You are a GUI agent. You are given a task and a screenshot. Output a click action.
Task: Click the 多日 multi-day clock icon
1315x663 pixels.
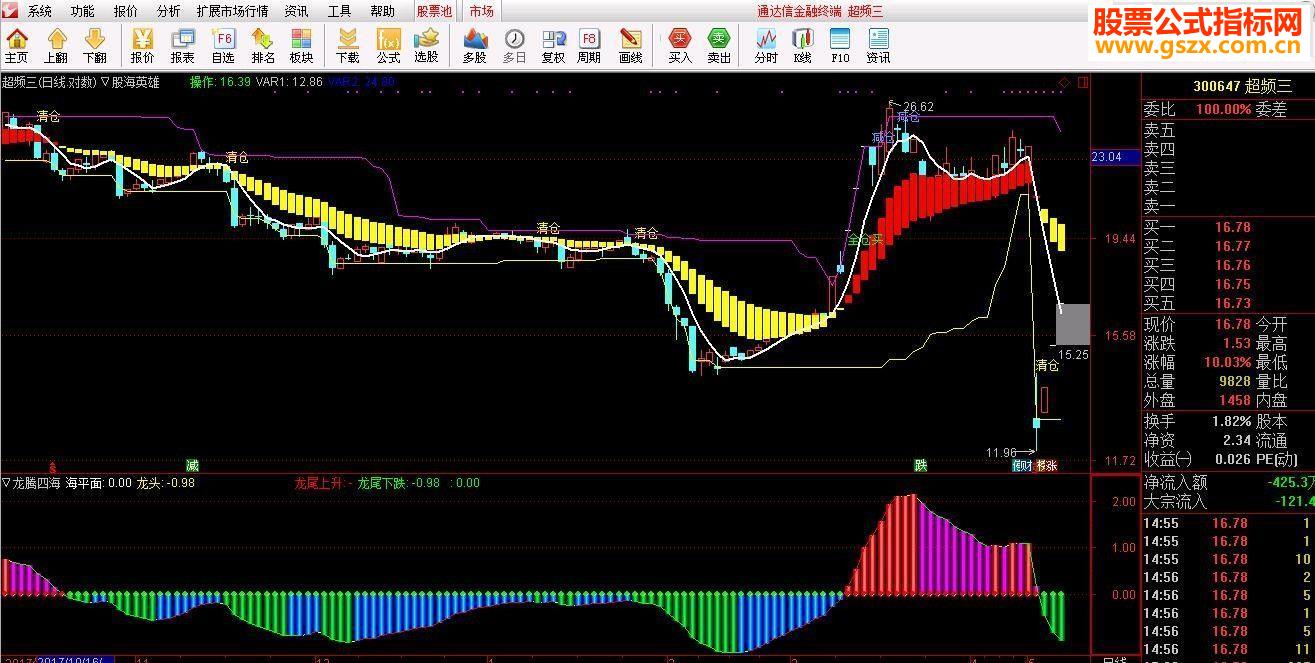[x=514, y=46]
